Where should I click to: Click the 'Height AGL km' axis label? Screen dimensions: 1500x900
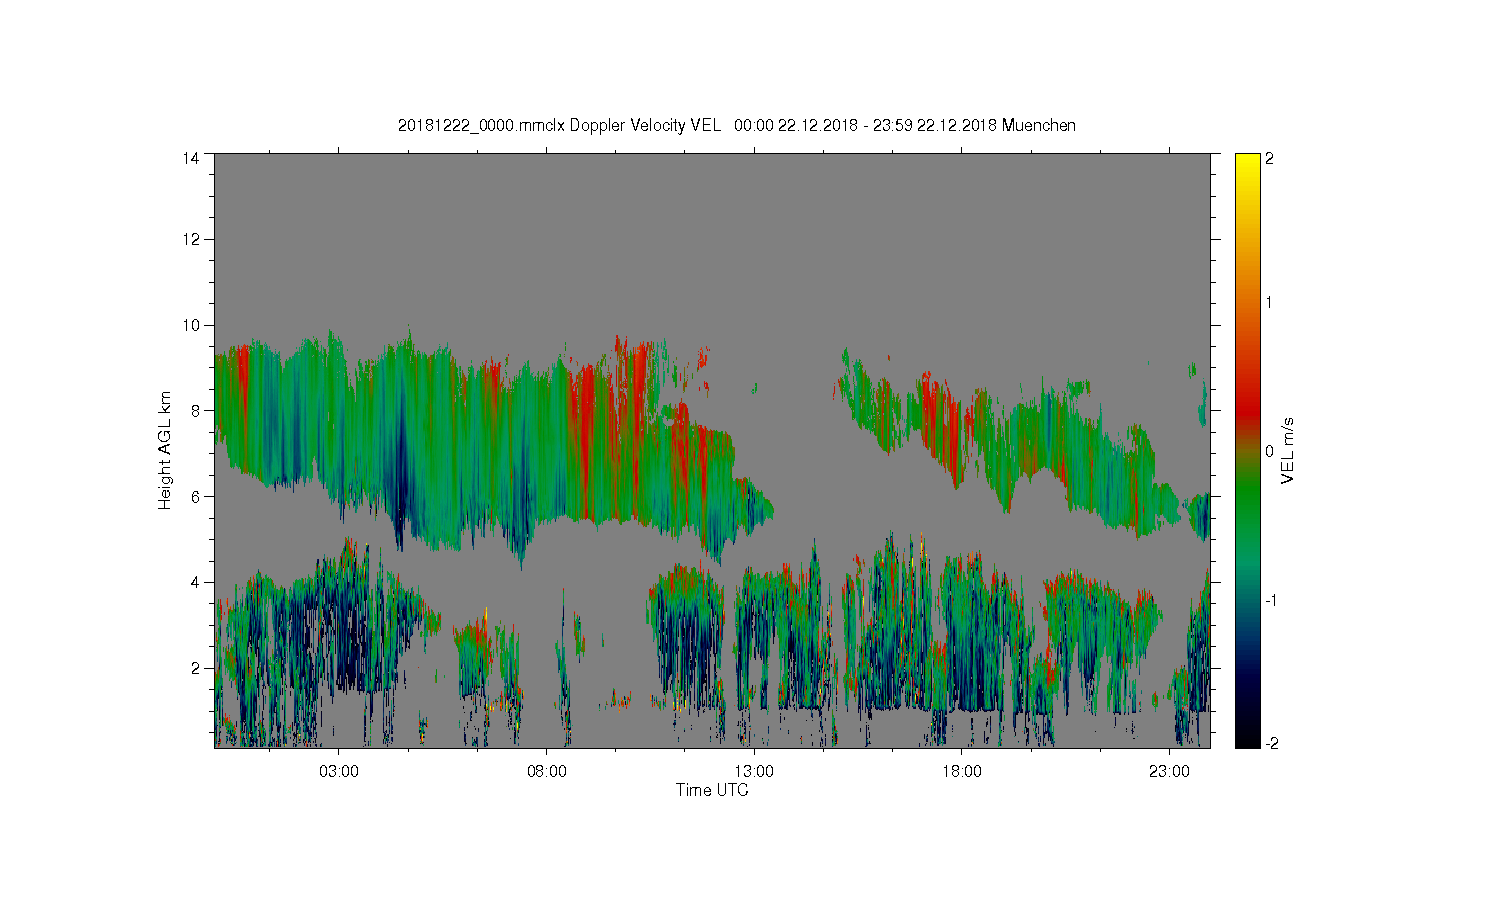(165, 450)
